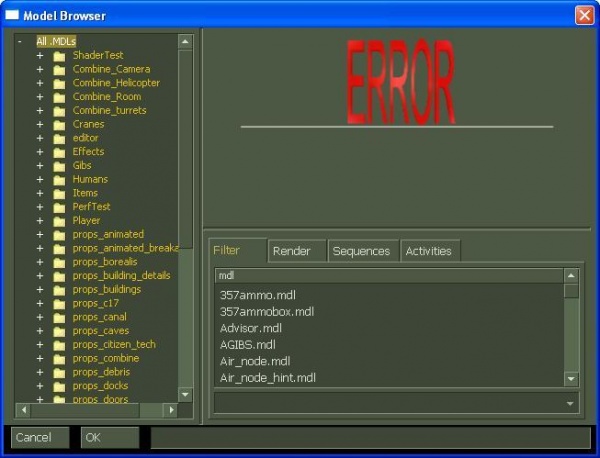Image resolution: width=600 pixels, height=458 pixels.
Task: Select the props_combine folder icon
Action: [59, 359]
